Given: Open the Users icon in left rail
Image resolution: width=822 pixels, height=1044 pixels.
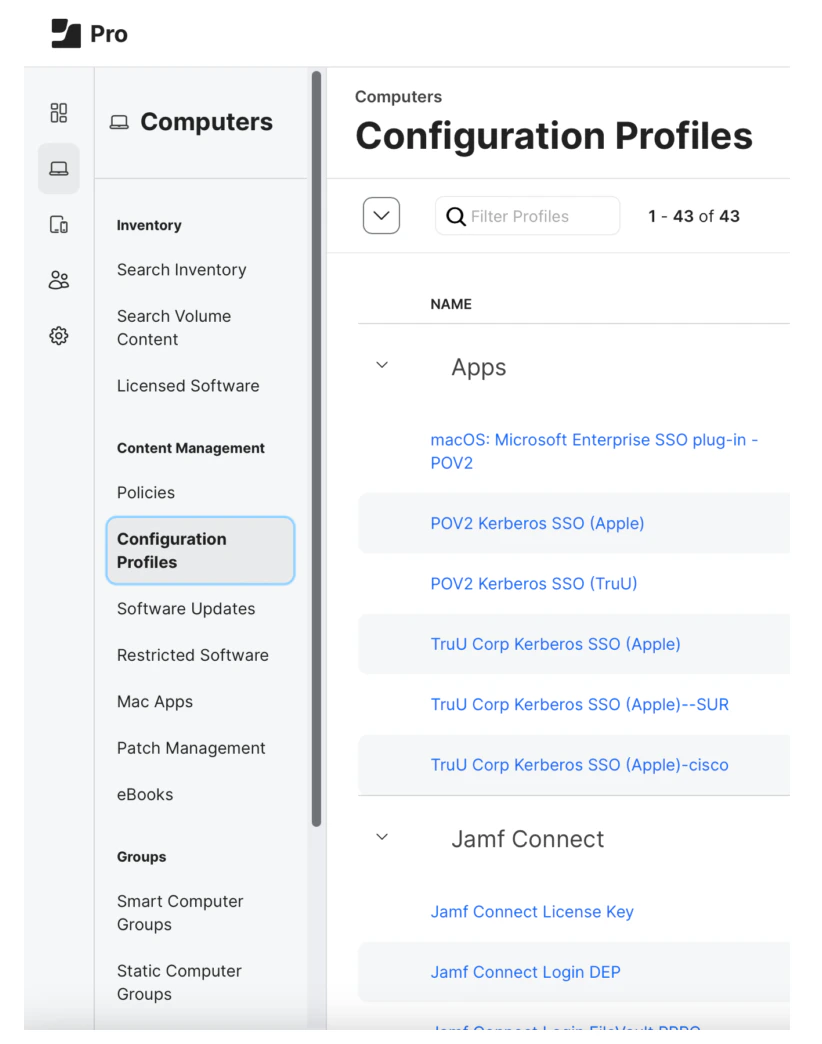Looking at the screenshot, I should [59, 280].
